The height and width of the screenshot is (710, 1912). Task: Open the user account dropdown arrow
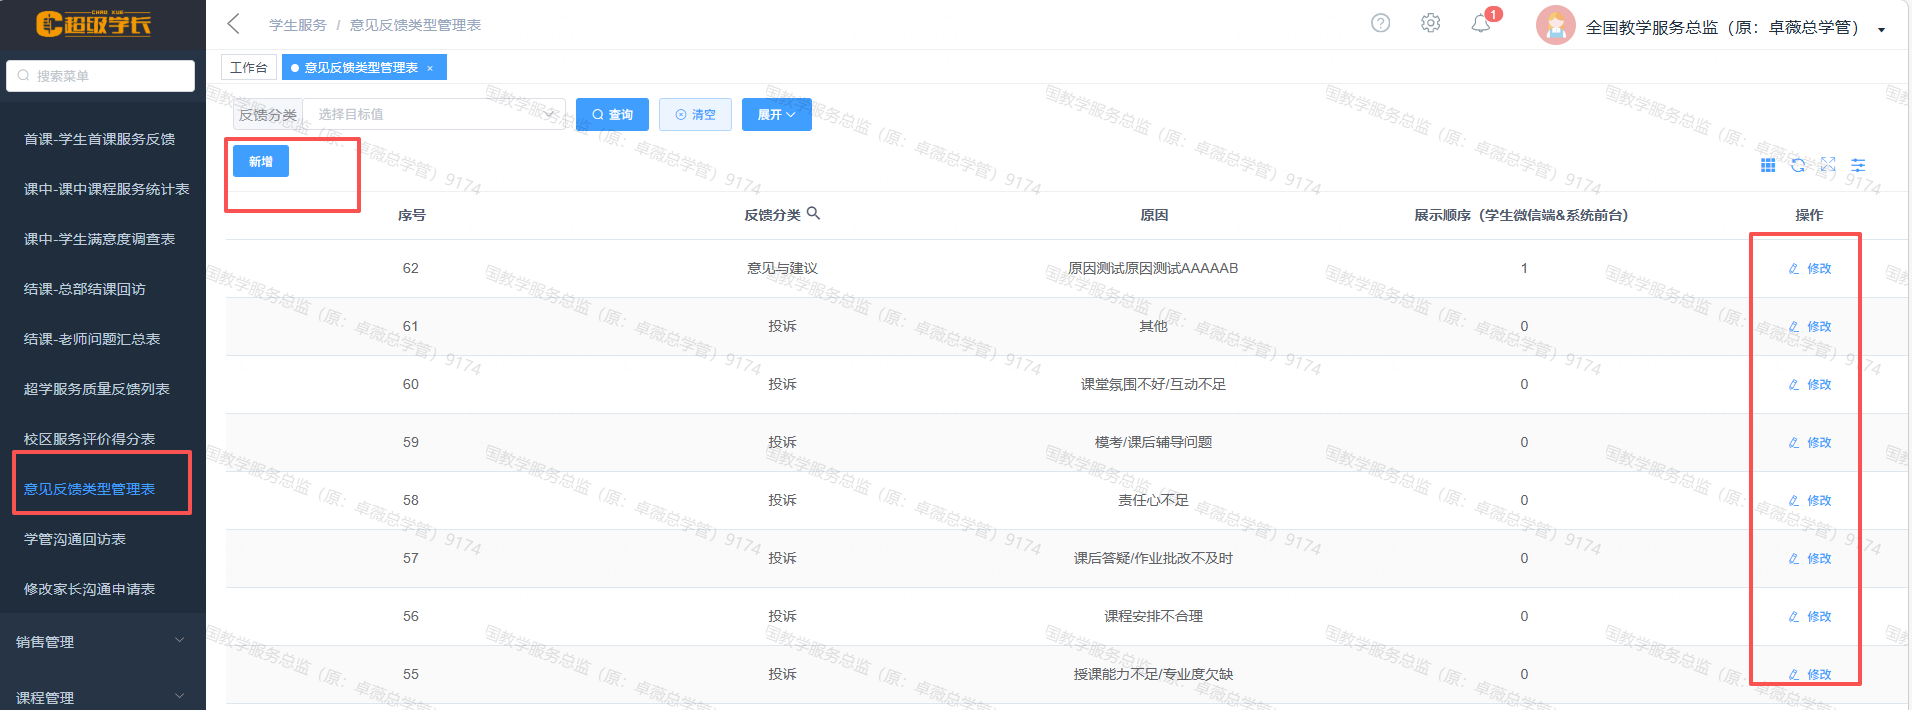(1881, 29)
